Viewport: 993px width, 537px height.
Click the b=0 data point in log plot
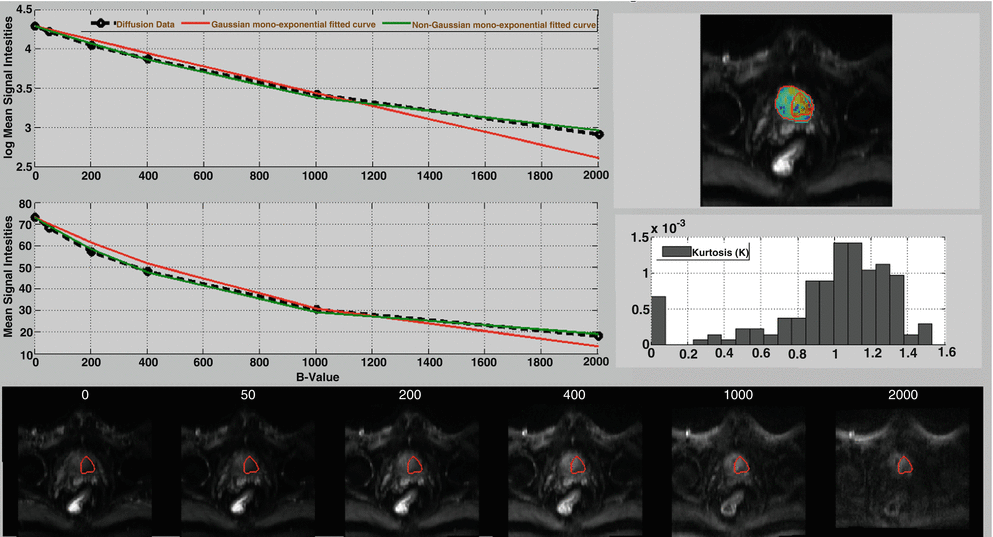tap(36, 27)
